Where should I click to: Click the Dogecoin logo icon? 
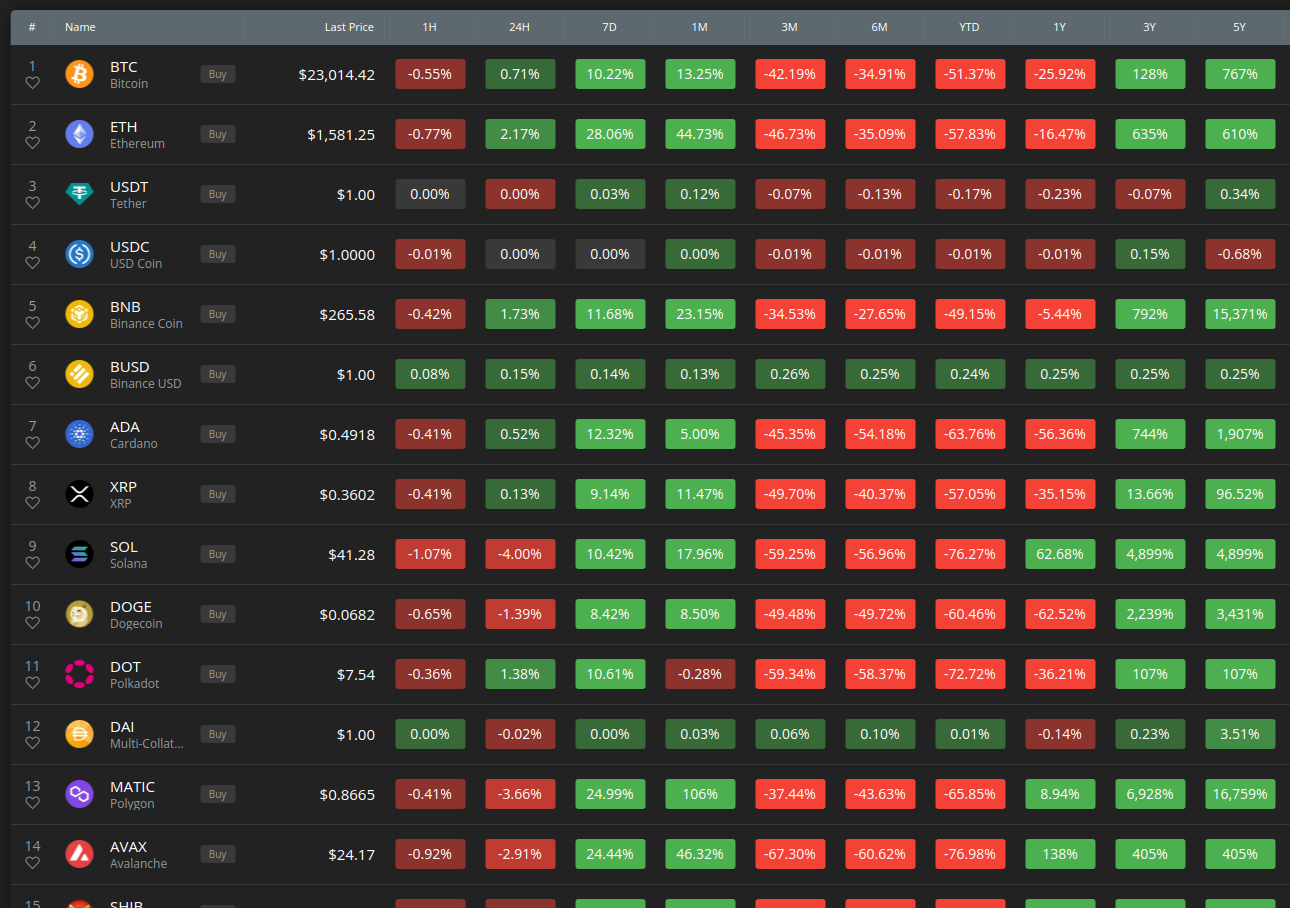[x=79, y=614]
